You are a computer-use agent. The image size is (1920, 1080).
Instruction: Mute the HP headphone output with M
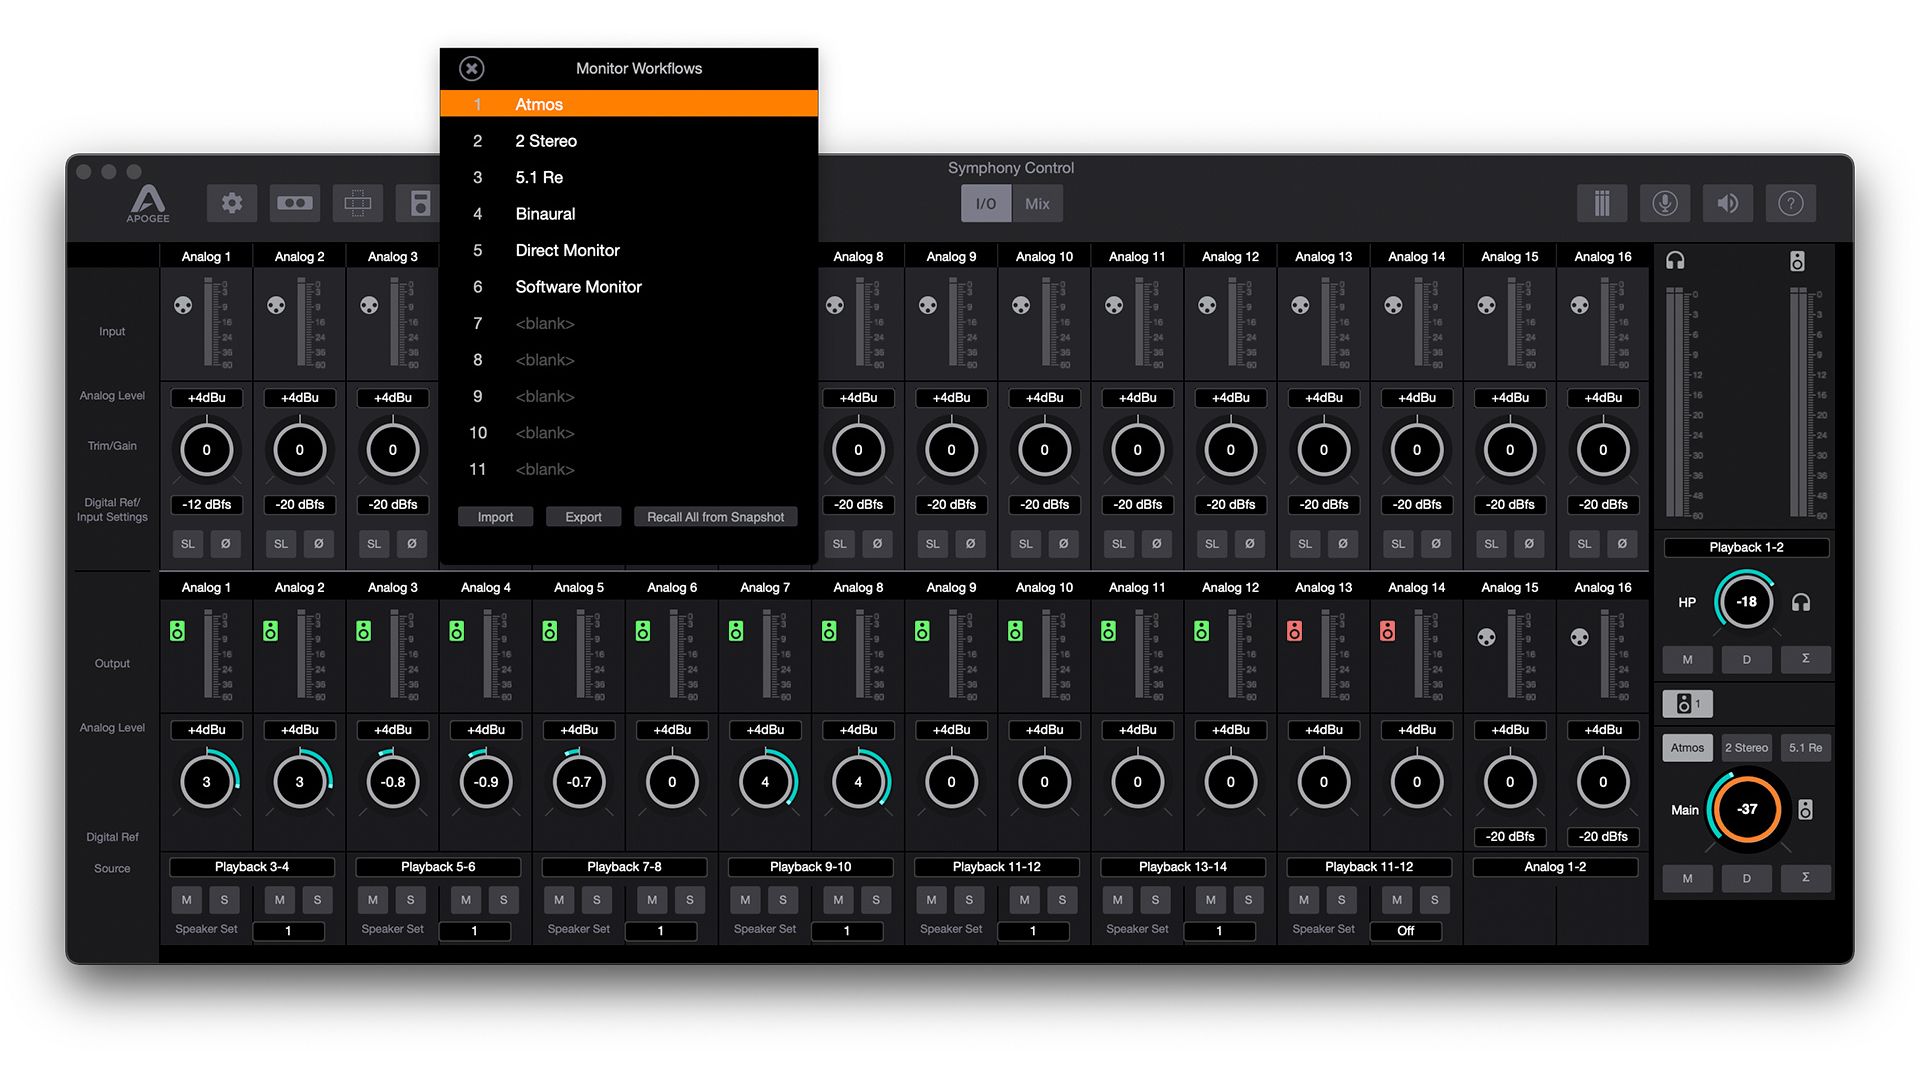tap(1687, 659)
